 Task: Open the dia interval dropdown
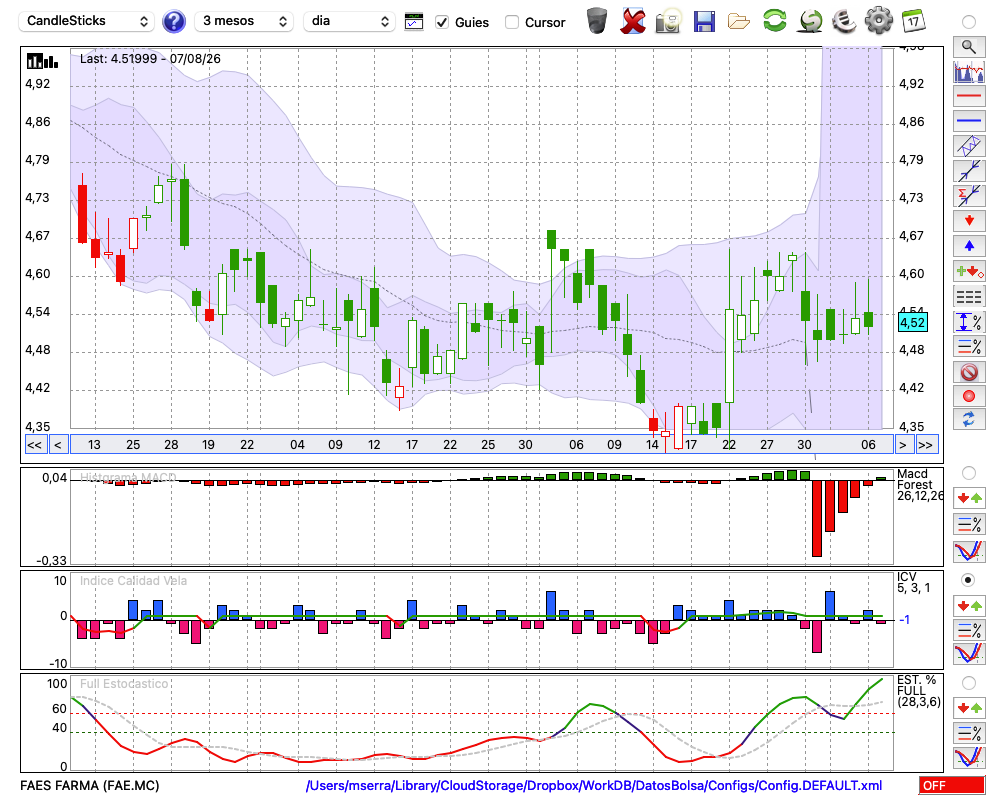click(x=349, y=21)
